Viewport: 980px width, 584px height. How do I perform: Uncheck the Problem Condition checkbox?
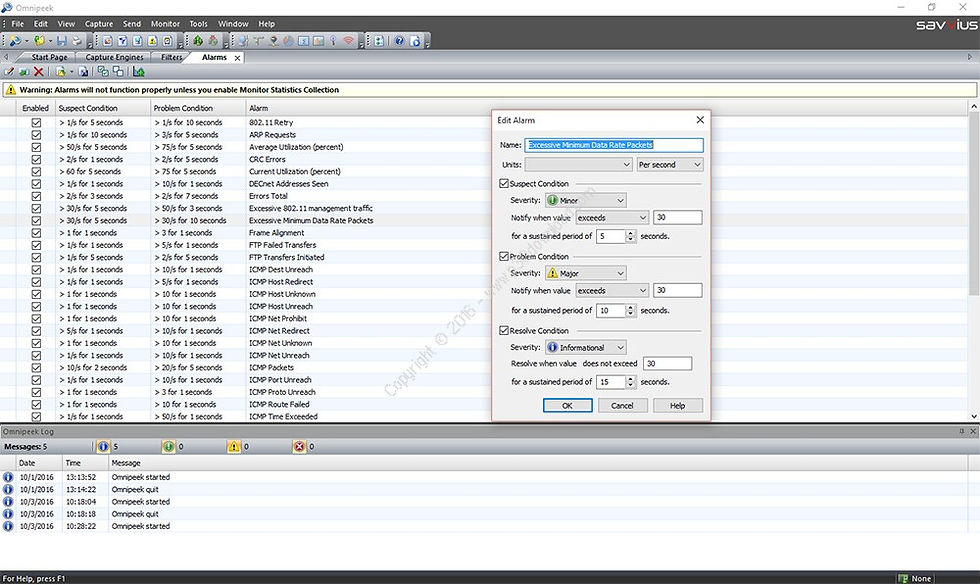[504, 256]
